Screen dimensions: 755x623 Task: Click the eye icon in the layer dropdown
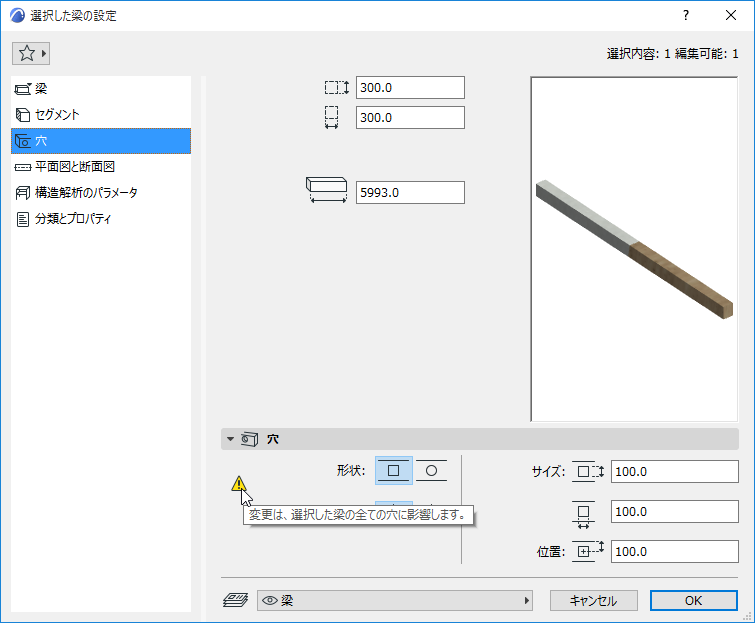click(270, 600)
